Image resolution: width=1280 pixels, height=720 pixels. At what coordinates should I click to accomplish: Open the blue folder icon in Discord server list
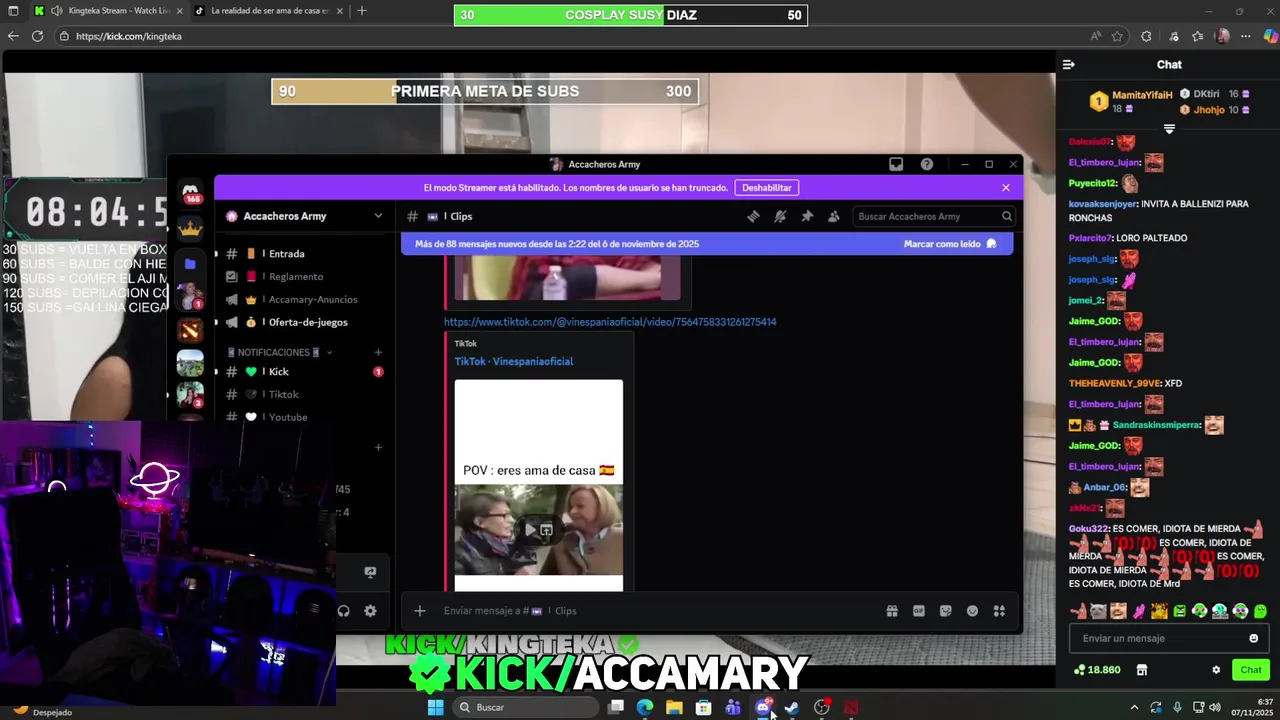tap(190, 264)
